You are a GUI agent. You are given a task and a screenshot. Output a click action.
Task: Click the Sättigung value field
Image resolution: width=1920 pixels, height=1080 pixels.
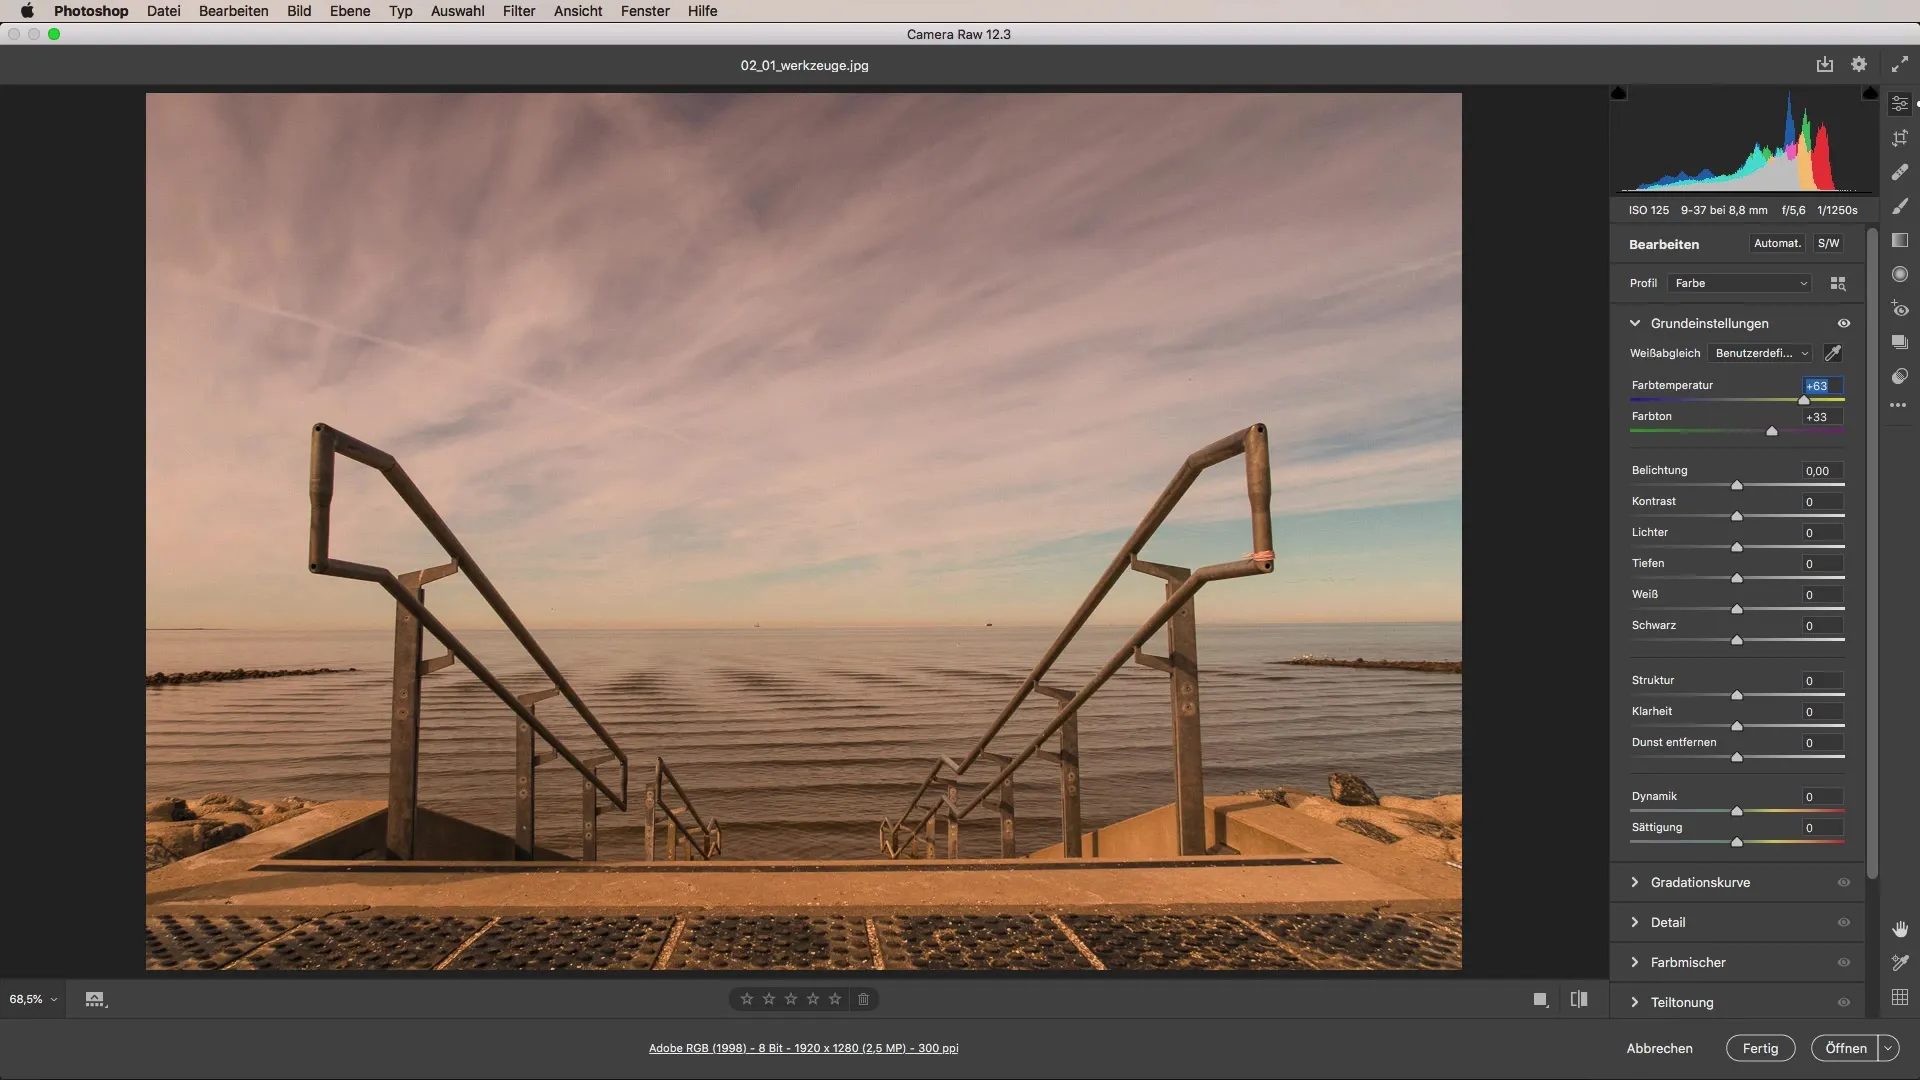click(1822, 828)
